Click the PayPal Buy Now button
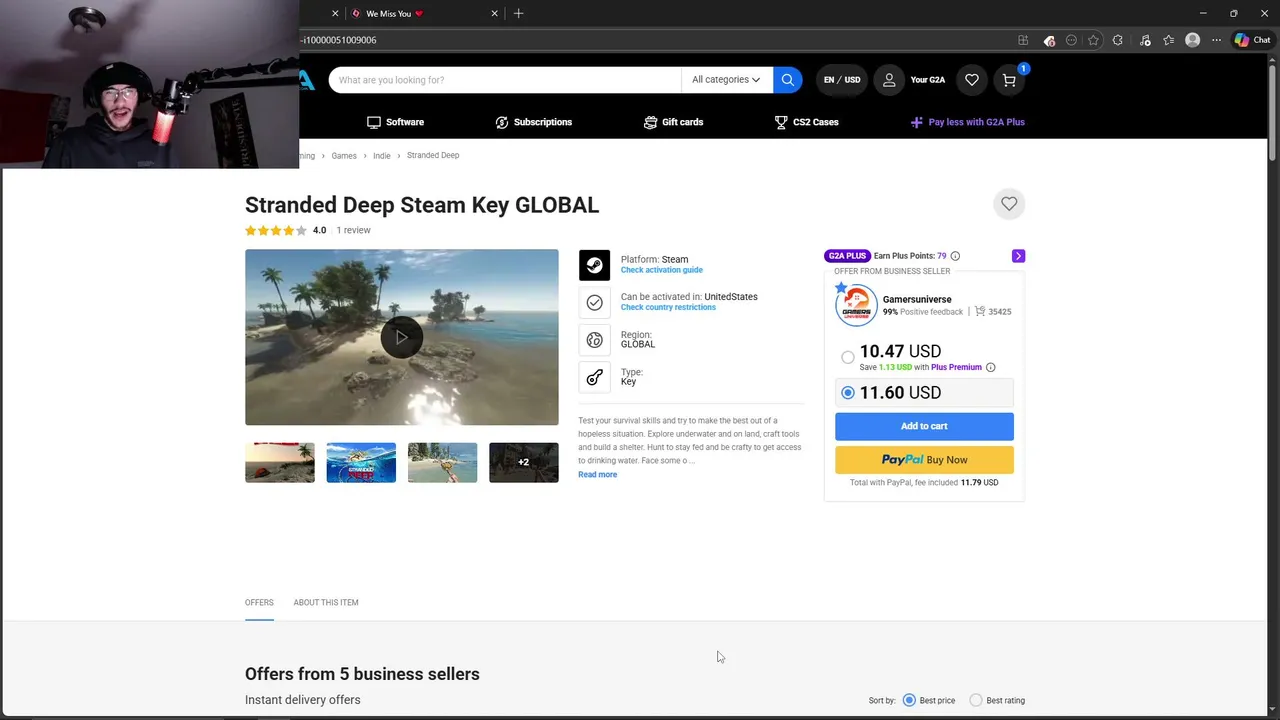This screenshot has width=1280, height=720. coord(924,460)
